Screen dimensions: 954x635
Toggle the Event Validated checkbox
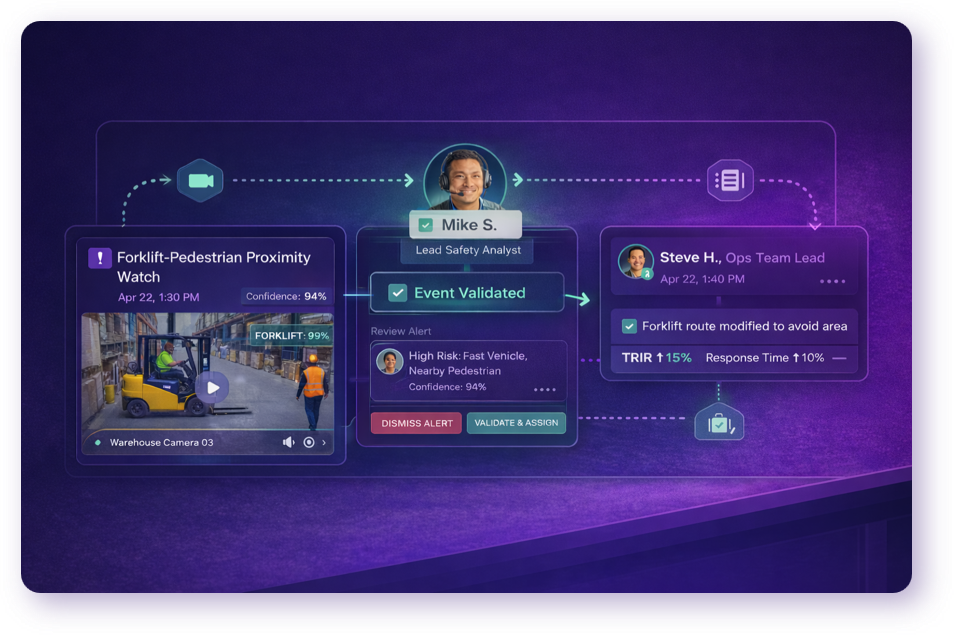[x=397, y=293]
